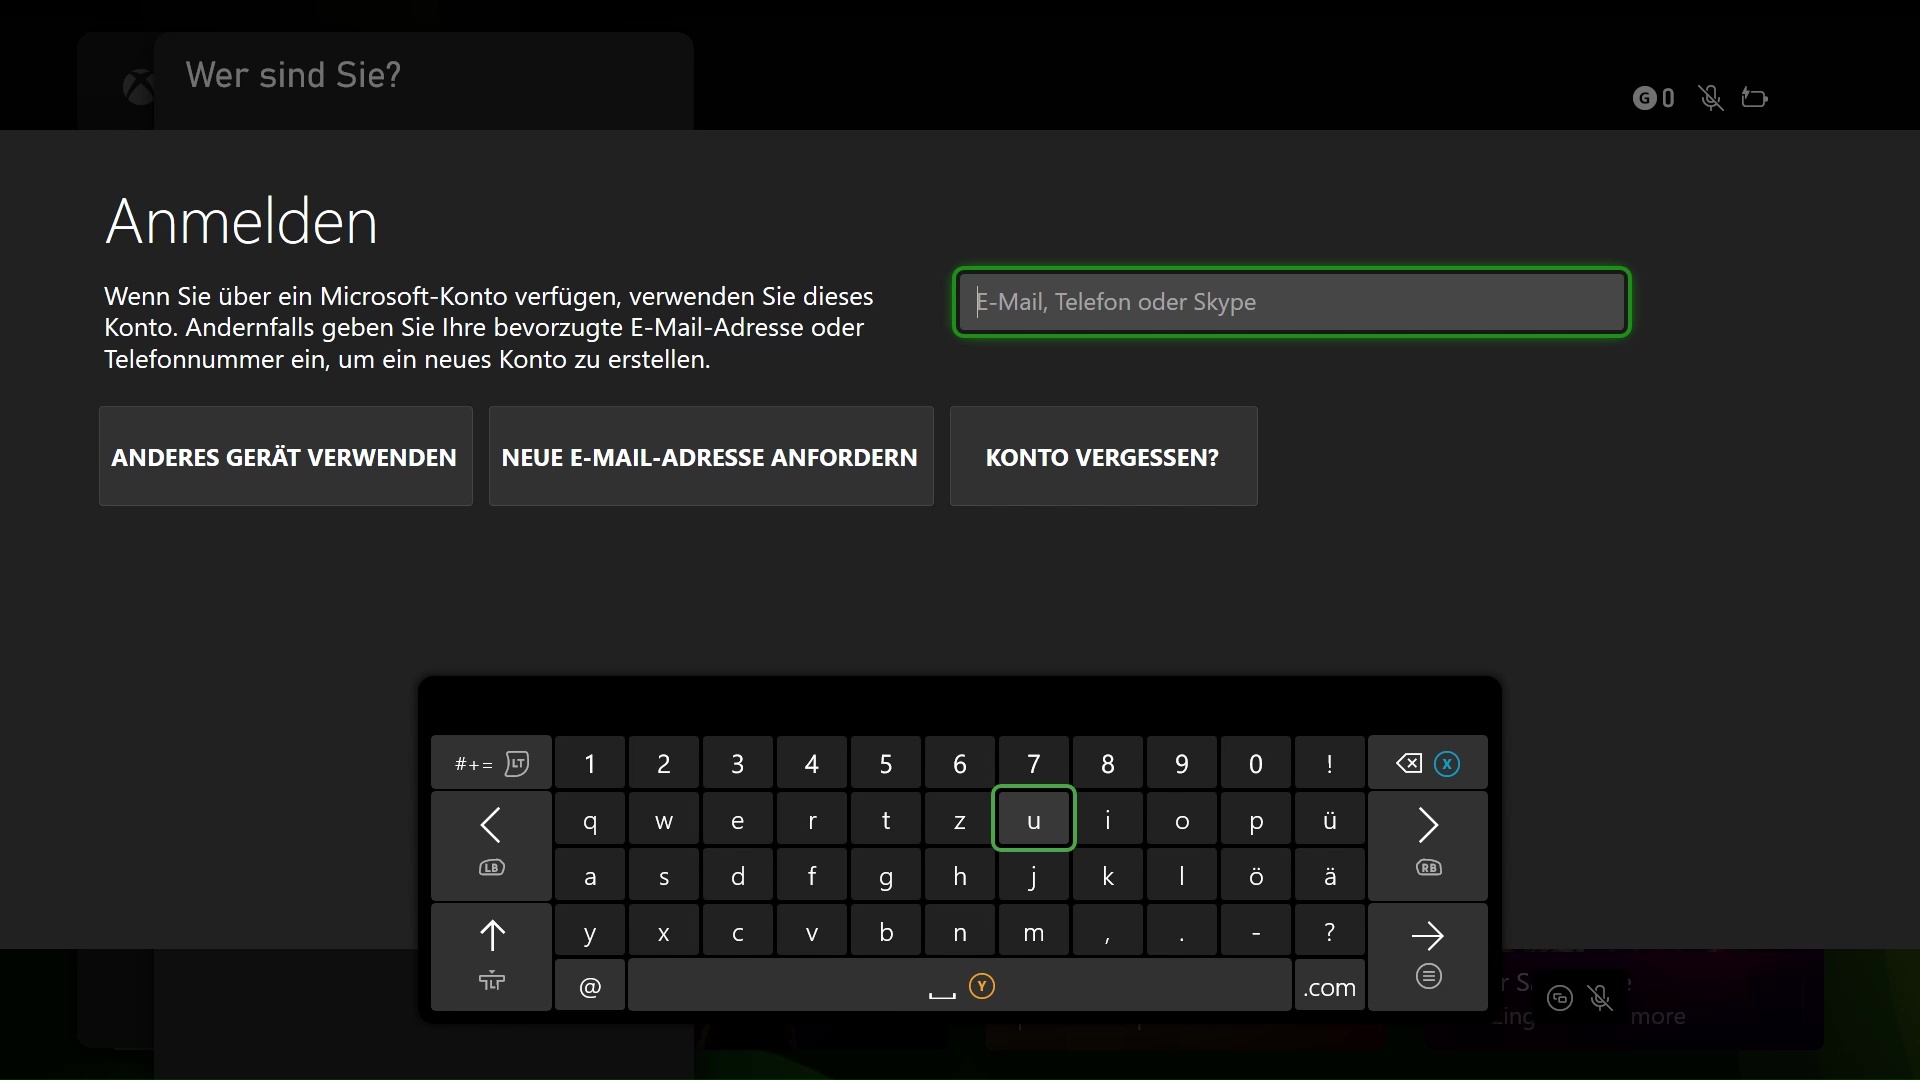Tap the g key
The width and height of the screenshot is (1920, 1080).
pos(886,875)
